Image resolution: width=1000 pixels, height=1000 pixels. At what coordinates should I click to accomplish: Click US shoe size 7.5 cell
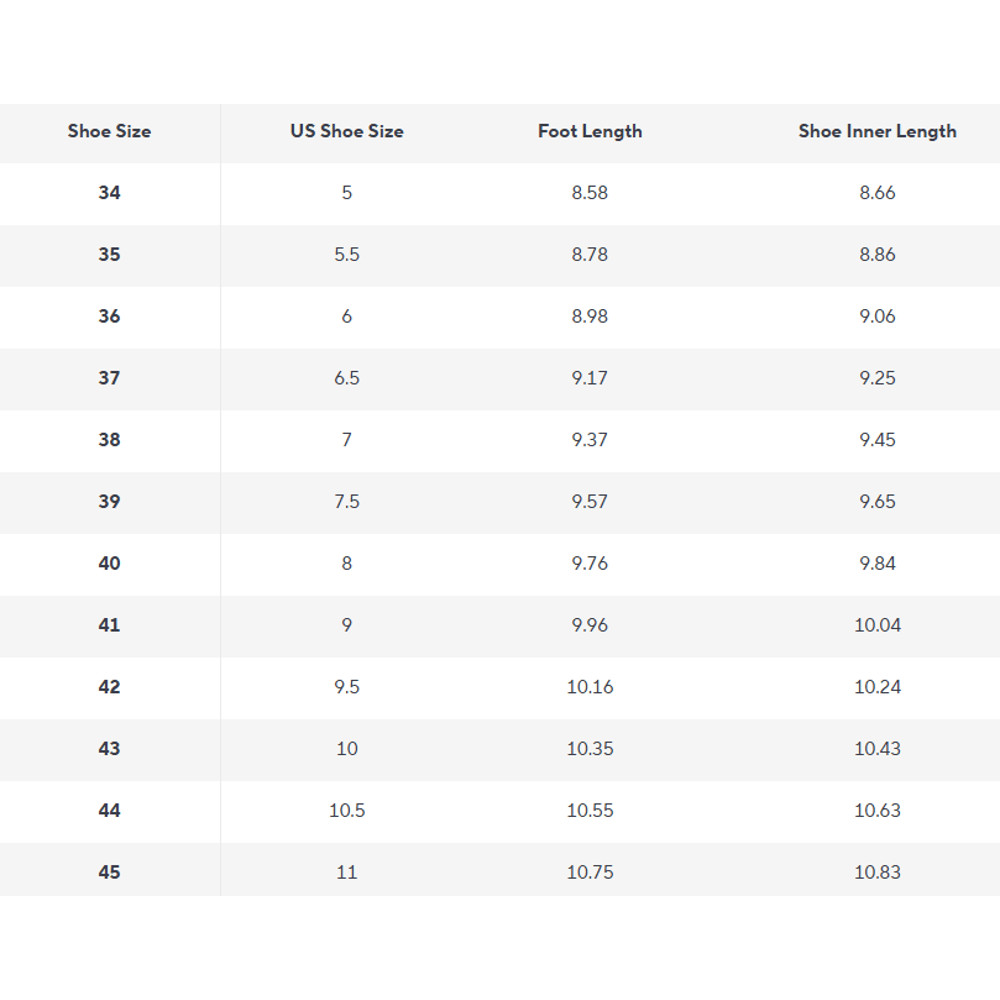point(347,502)
